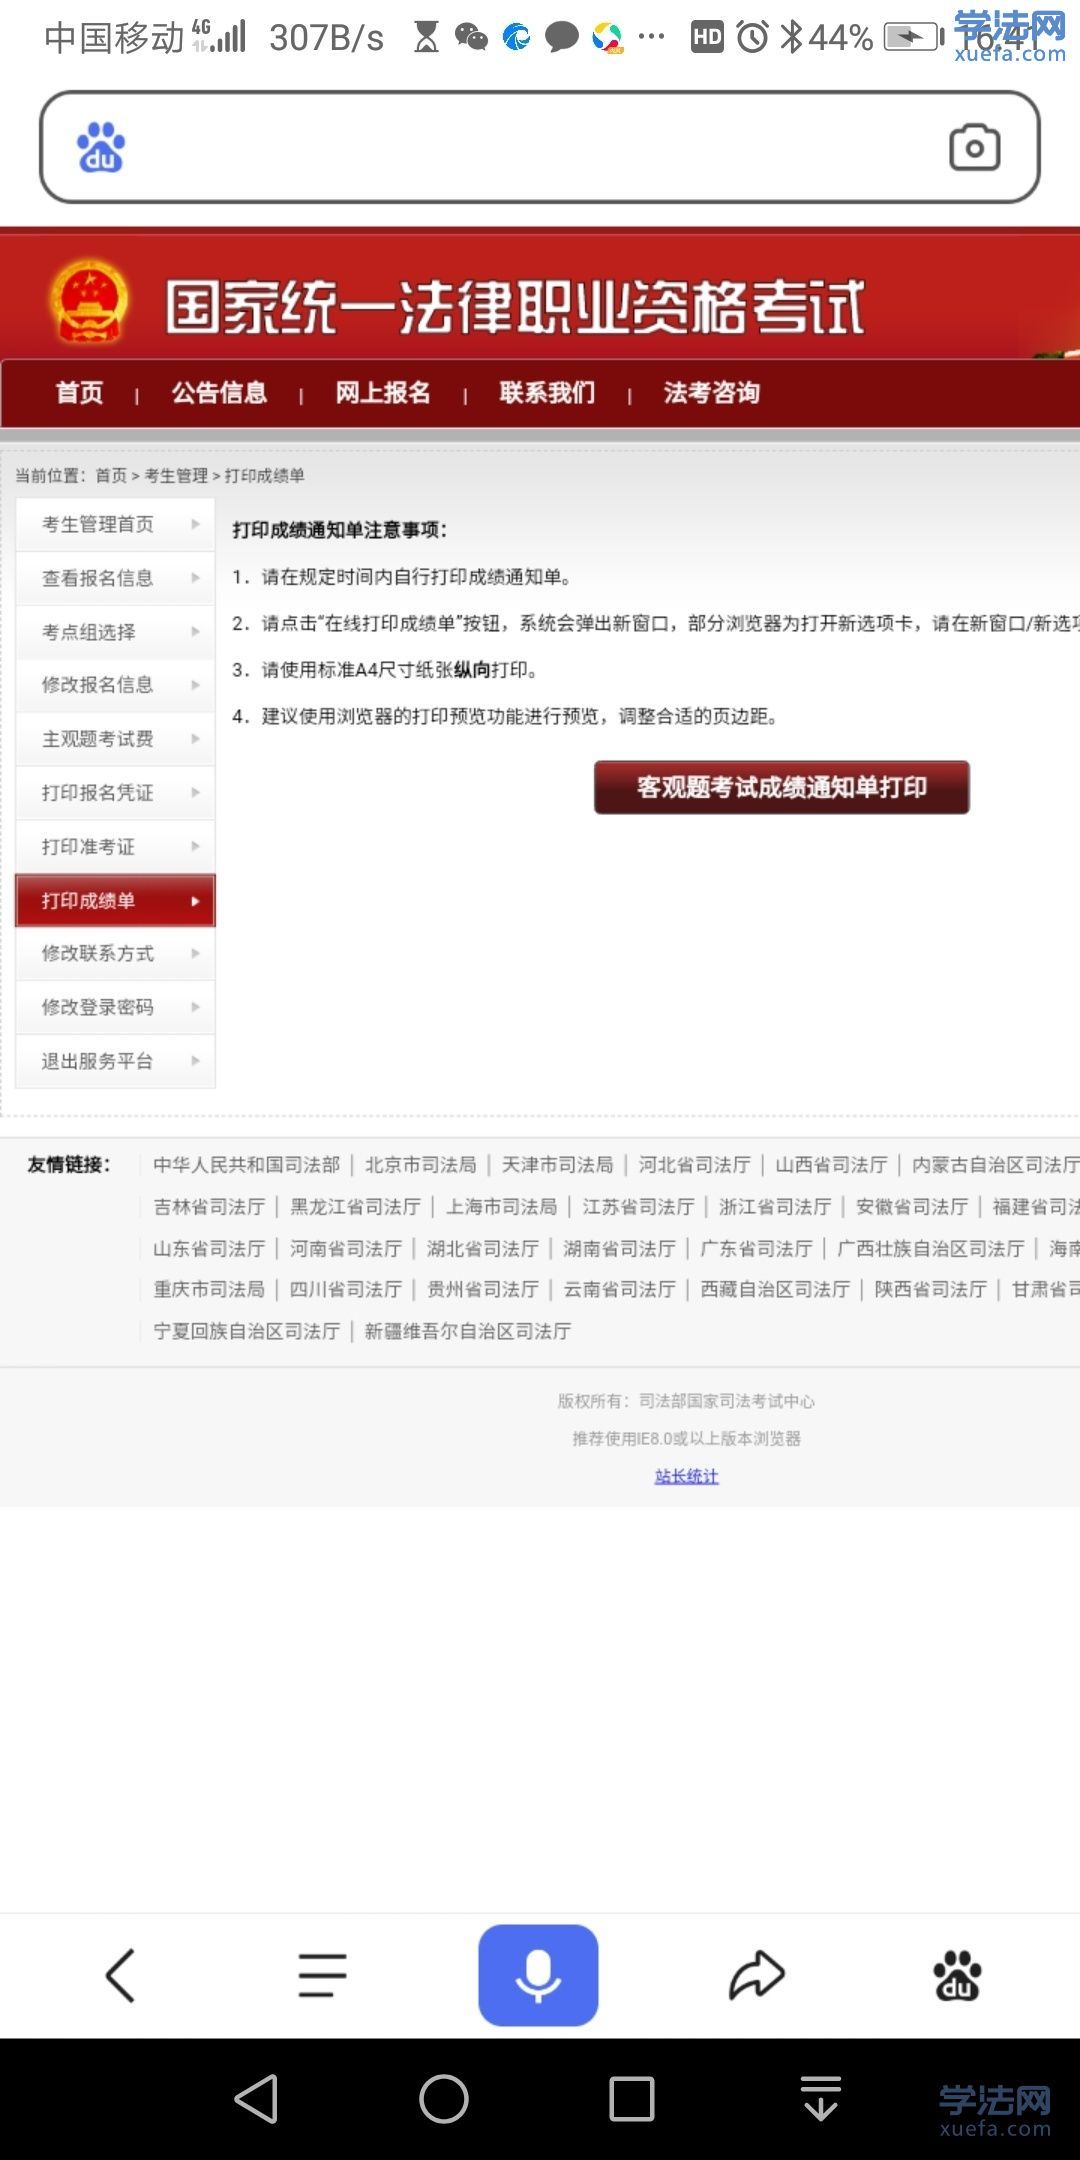Open 湖北省司法厅 link
Viewport: 1080px width, 2160px height.
(x=482, y=1249)
